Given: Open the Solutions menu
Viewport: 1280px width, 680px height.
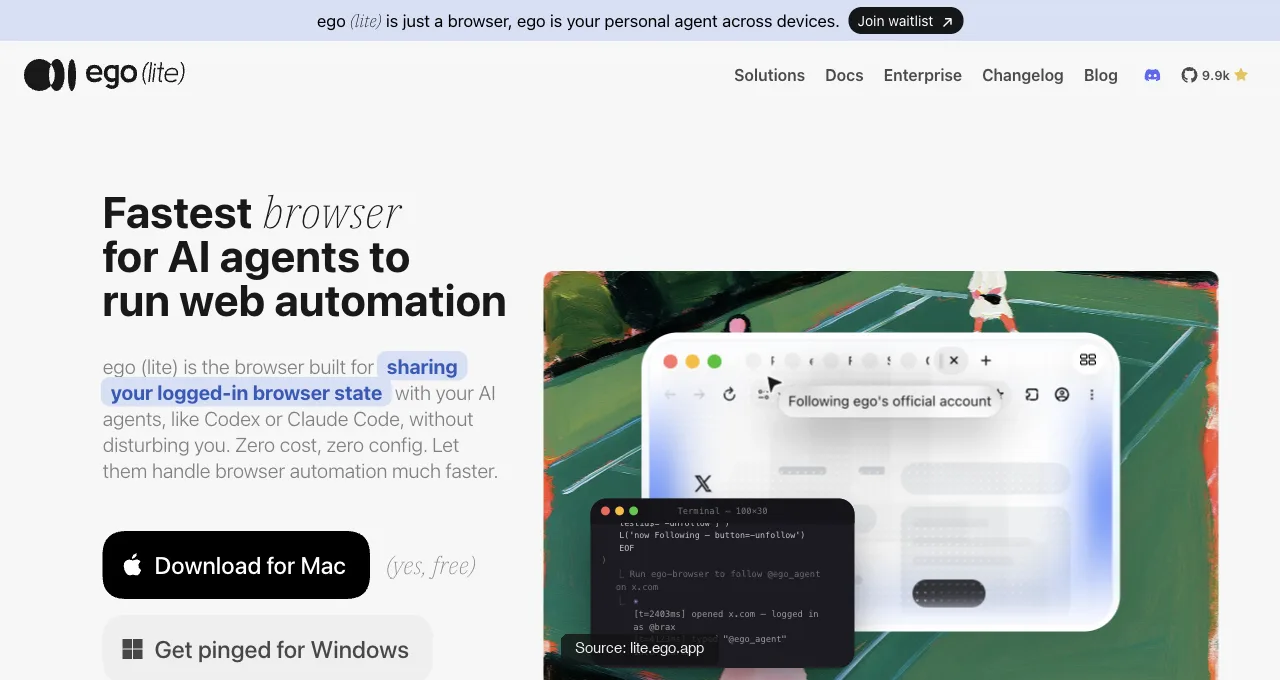Looking at the screenshot, I should click(x=769, y=75).
